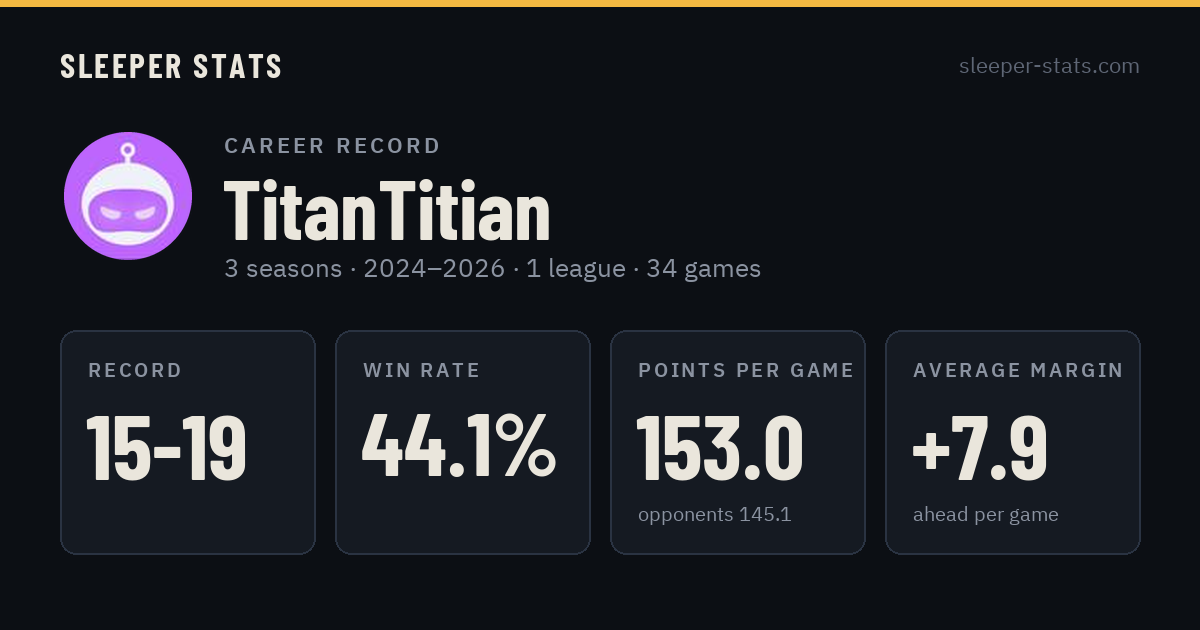Click the seasons and games summary line
1200x630 pixels.
tap(493, 269)
